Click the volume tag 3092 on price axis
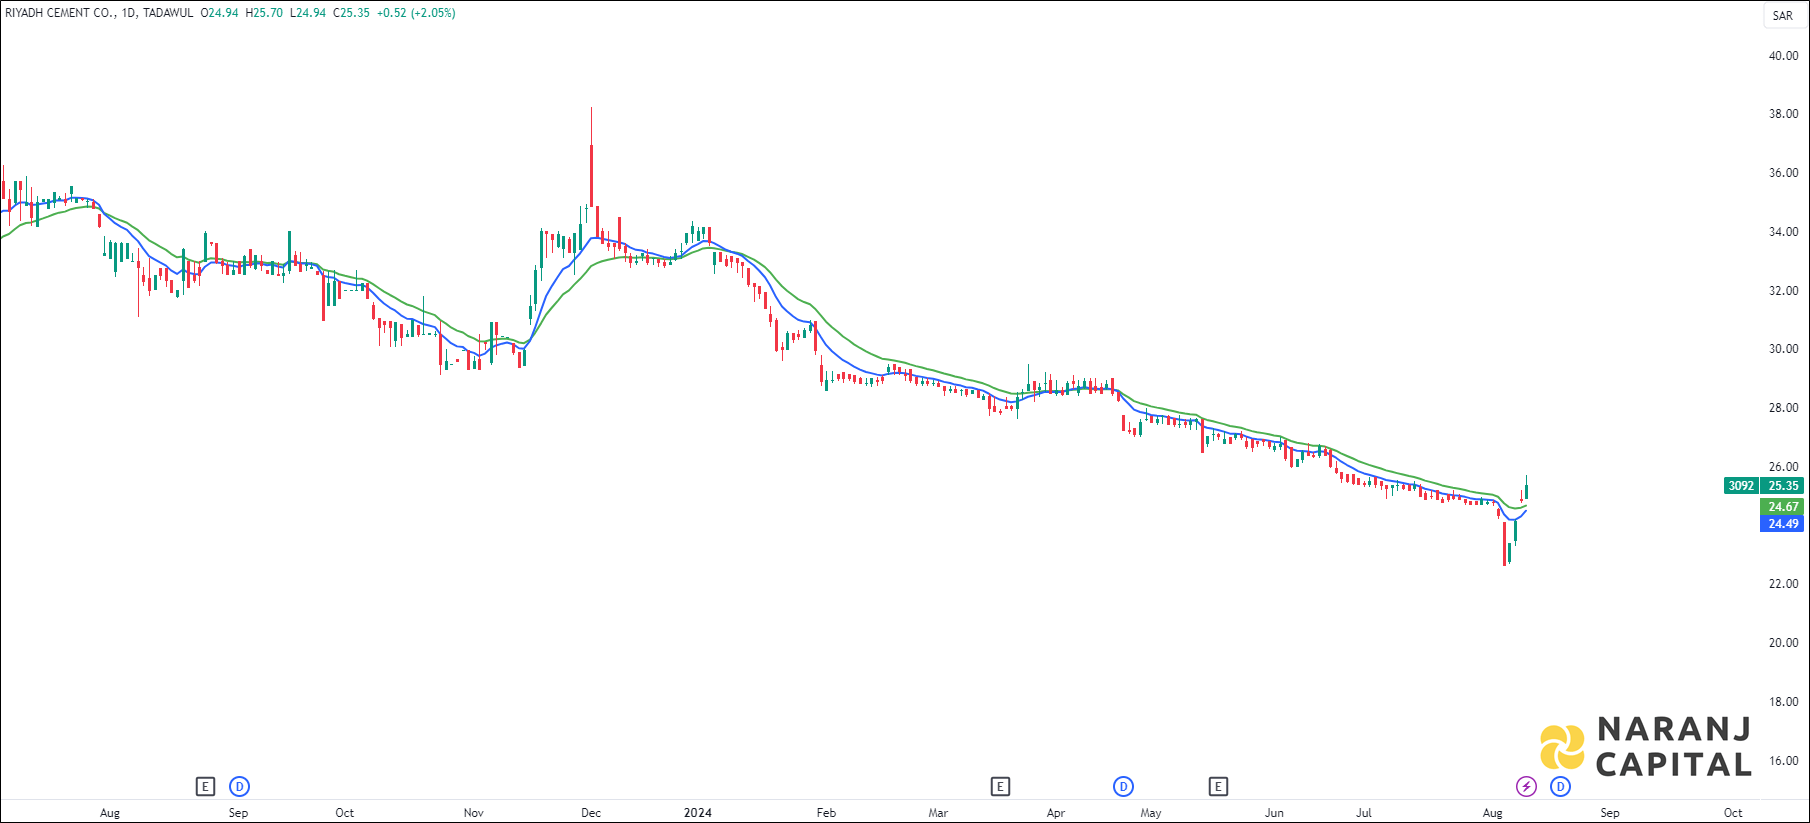The width and height of the screenshot is (1810, 823). 1742,486
